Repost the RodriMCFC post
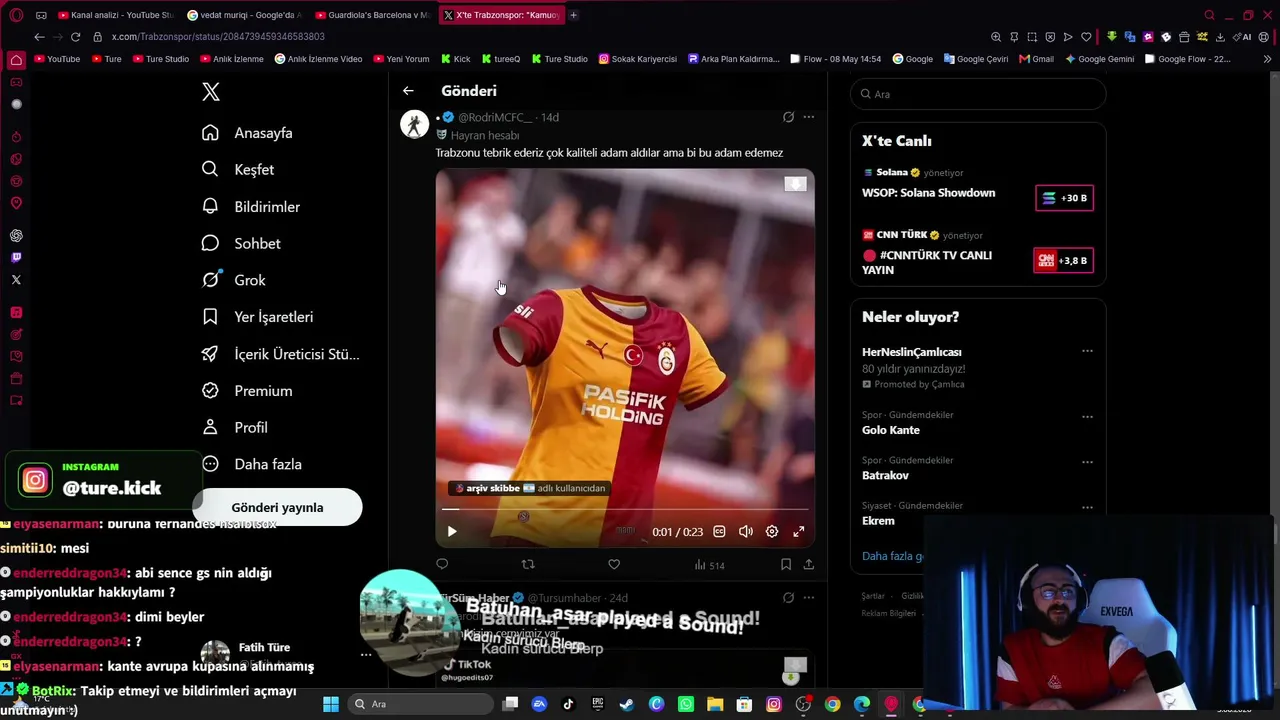1280x720 pixels. pyautogui.click(x=528, y=565)
